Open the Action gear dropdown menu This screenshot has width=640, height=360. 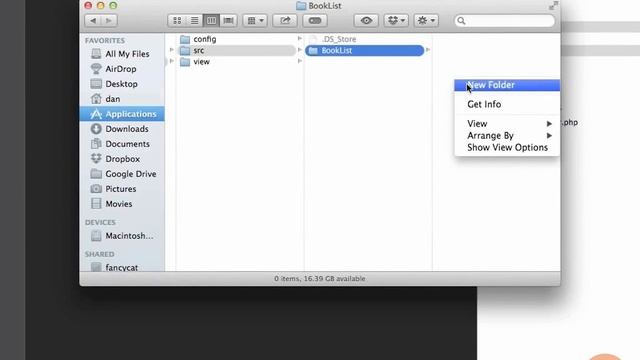pyautogui.click(x=426, y=20)
